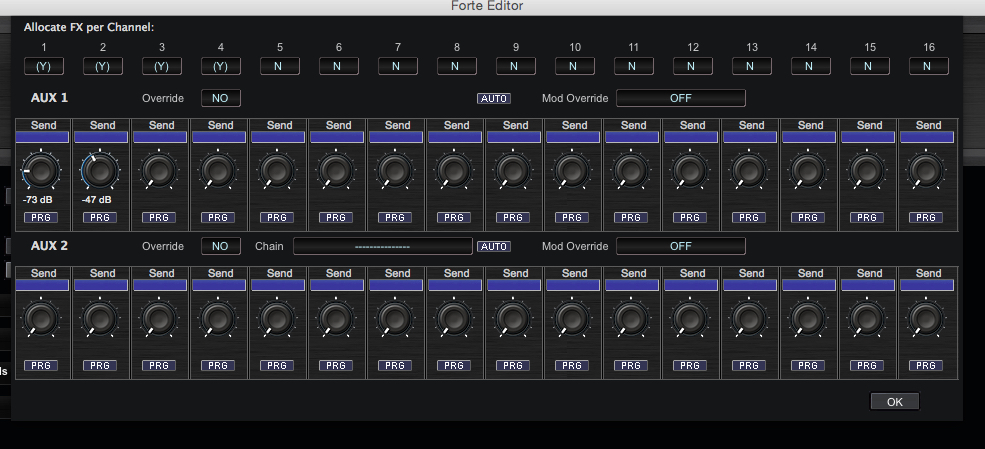Click PRG under AUX 2 channel 10
The height and width of the screenshot is (449, 985).
[572, 365]
